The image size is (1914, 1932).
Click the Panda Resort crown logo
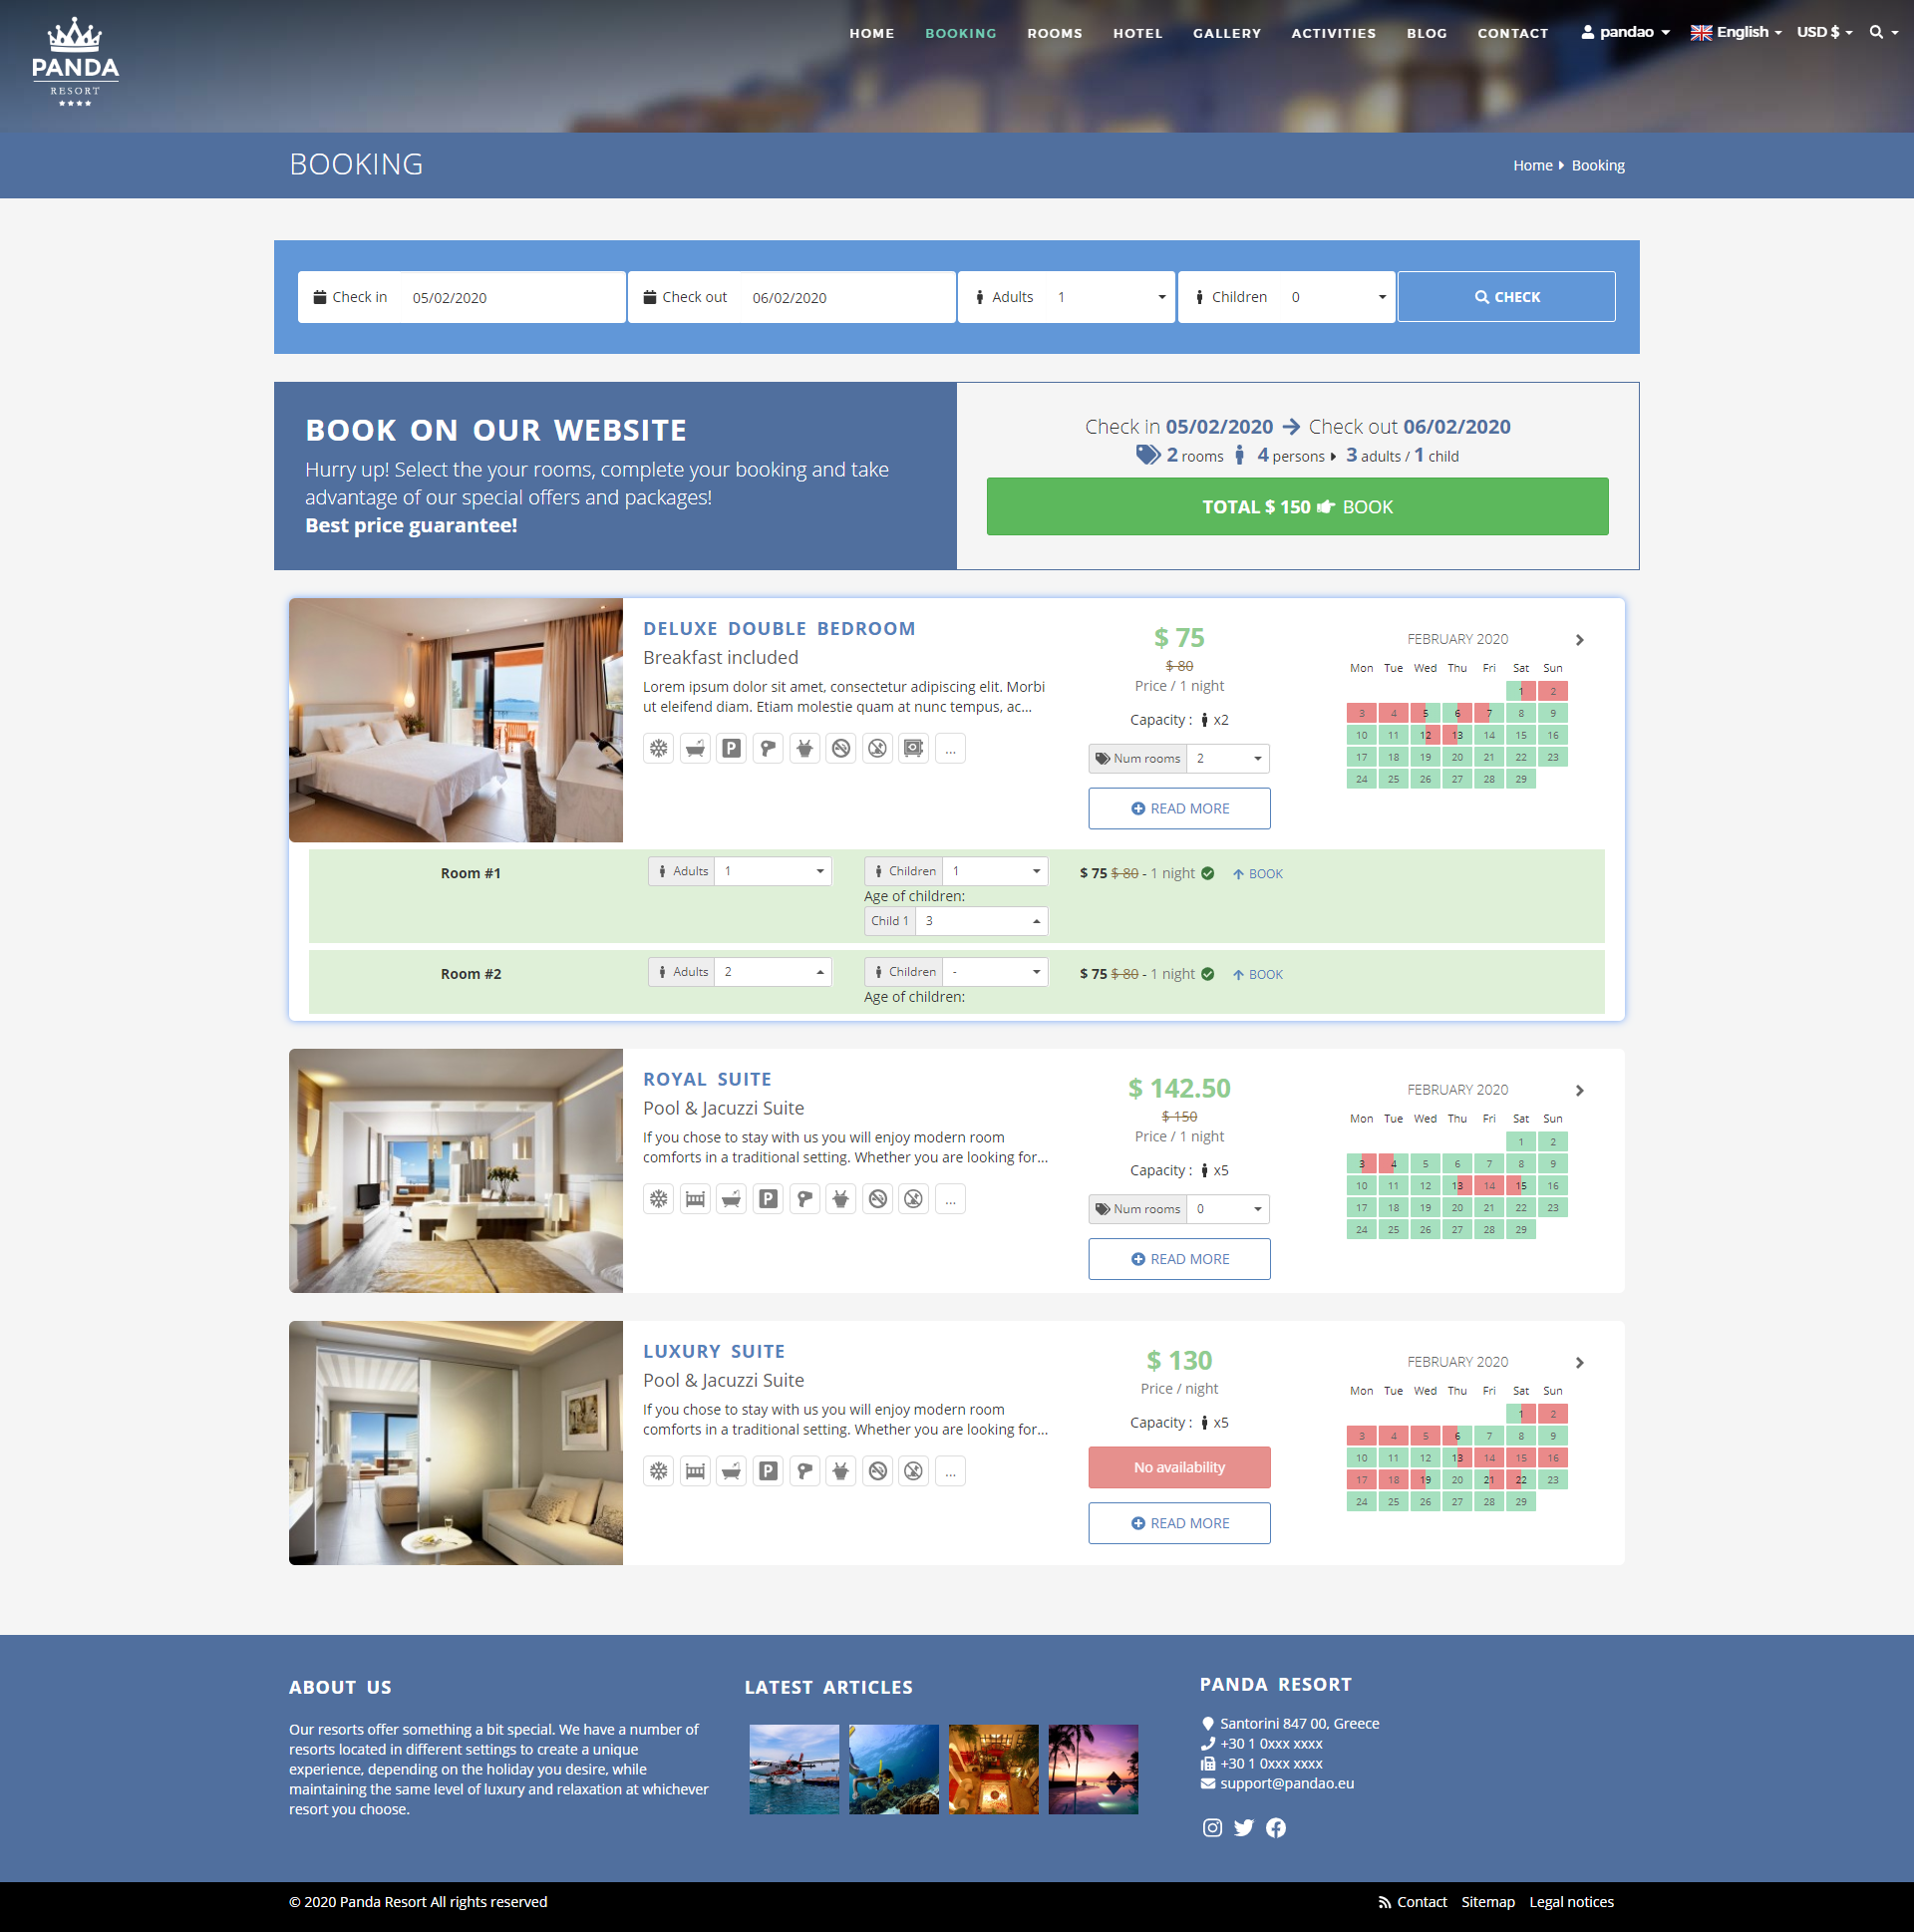[x=75, y=62]
